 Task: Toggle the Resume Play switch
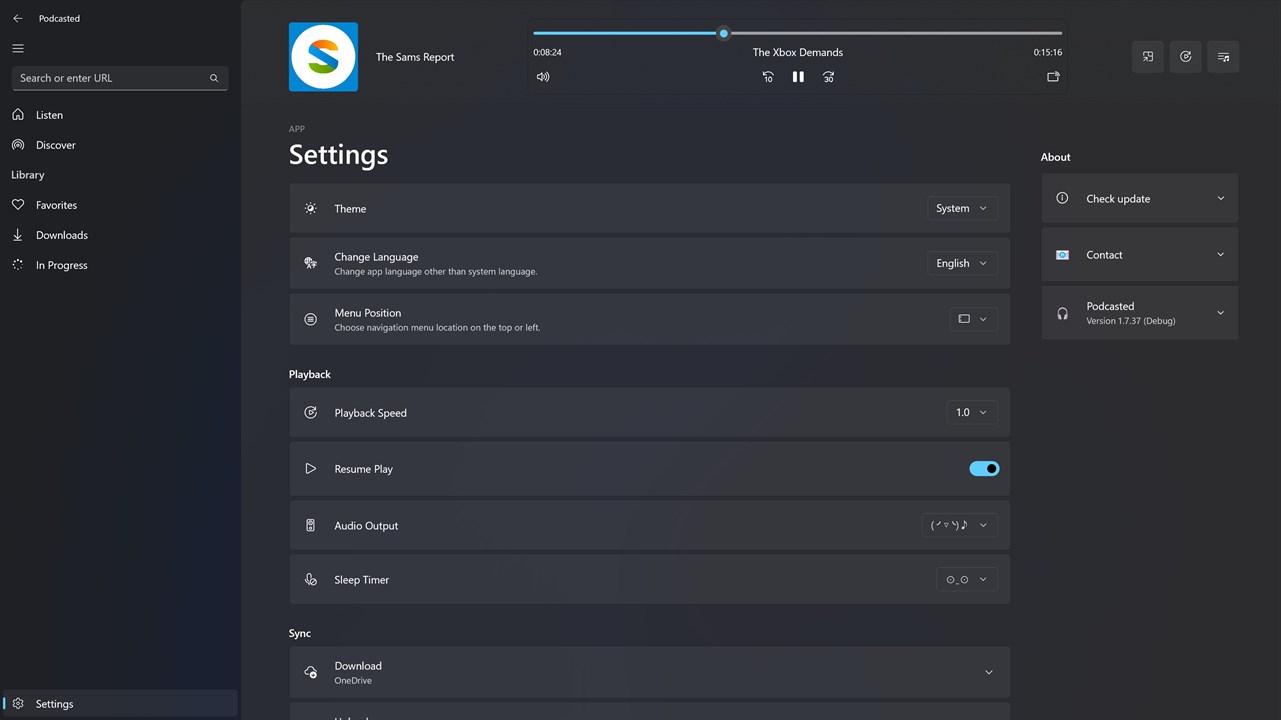tap(984, 469)
